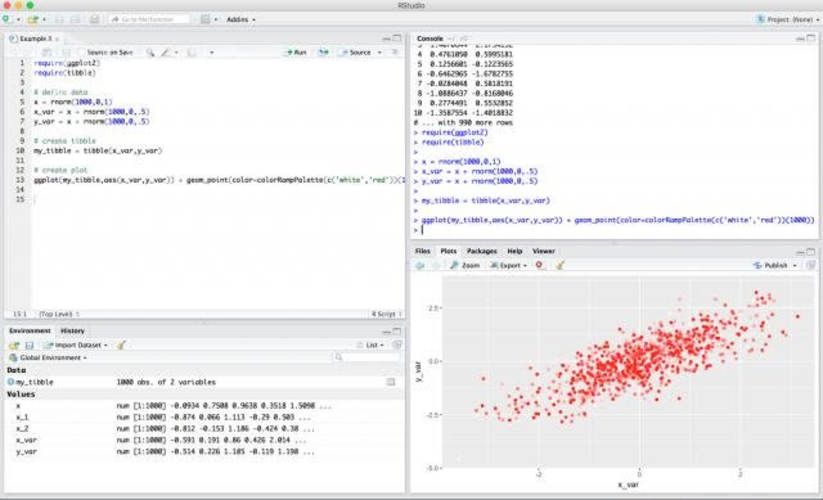Viewport: 823px width, 500px height.
Task: Click the Publish button
Action: (771, 265)
